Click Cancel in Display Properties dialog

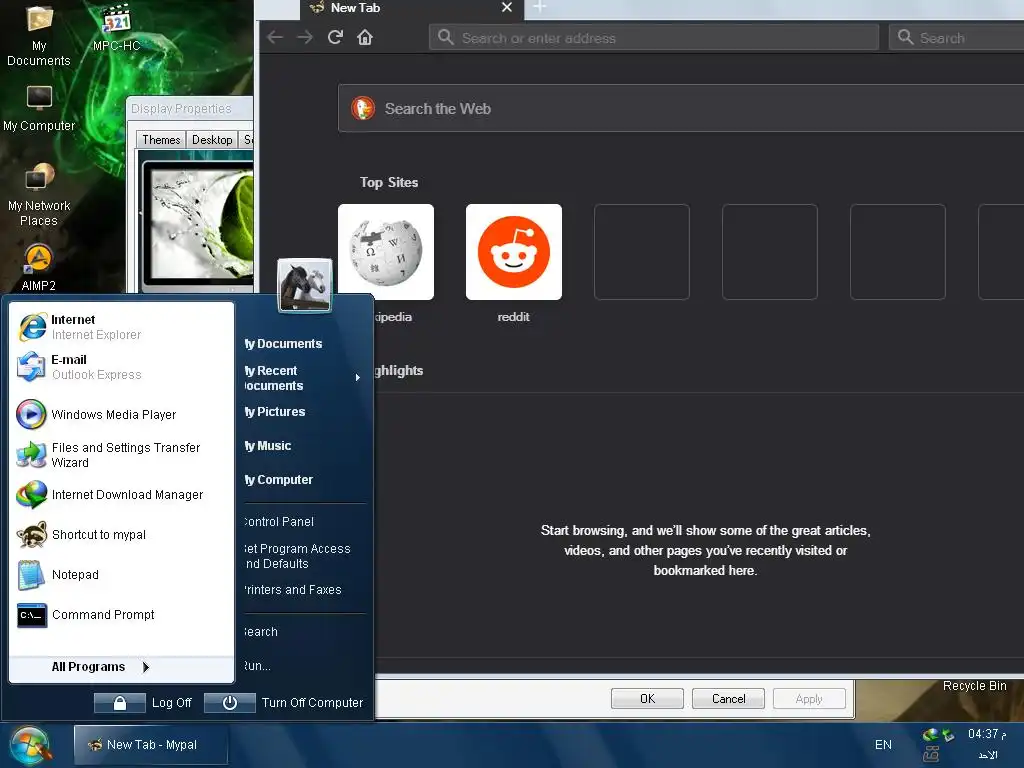(728, 699)
